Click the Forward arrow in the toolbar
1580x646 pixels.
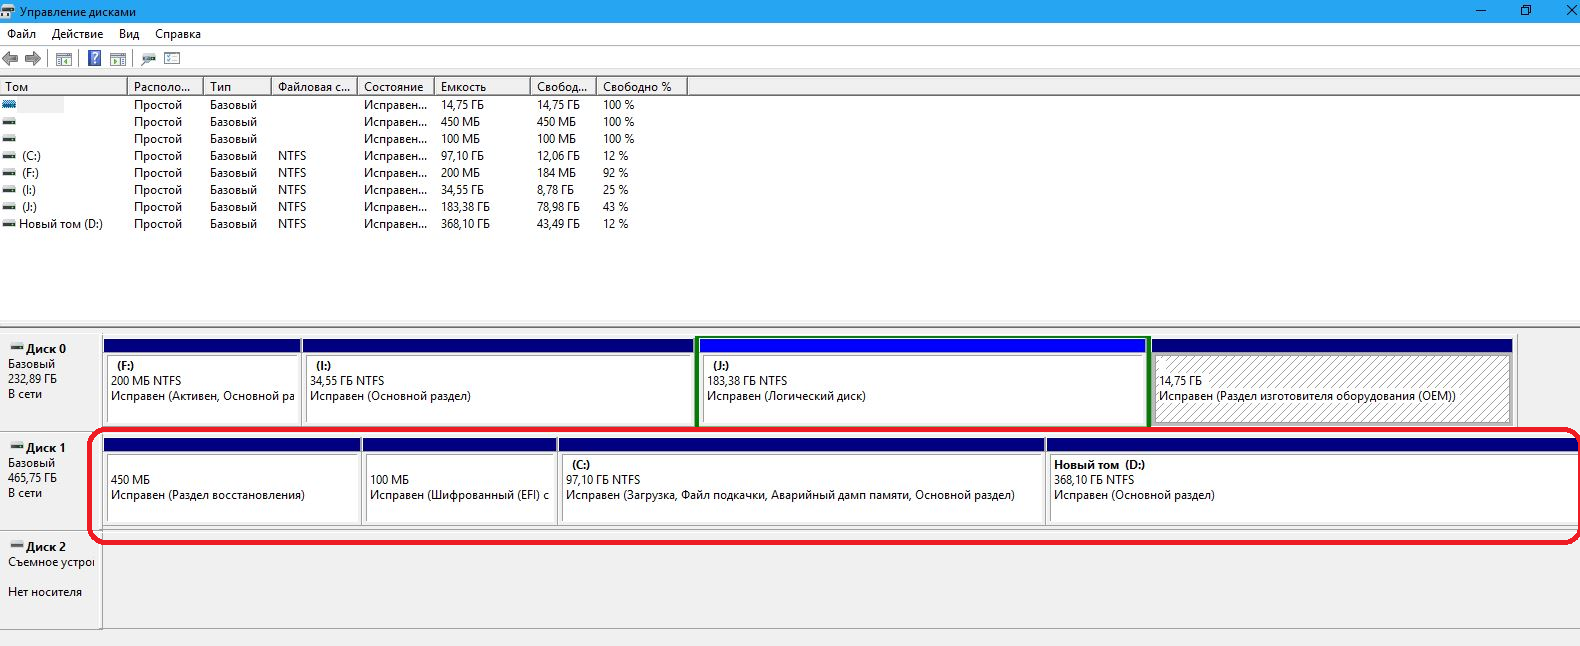(33, 59)
